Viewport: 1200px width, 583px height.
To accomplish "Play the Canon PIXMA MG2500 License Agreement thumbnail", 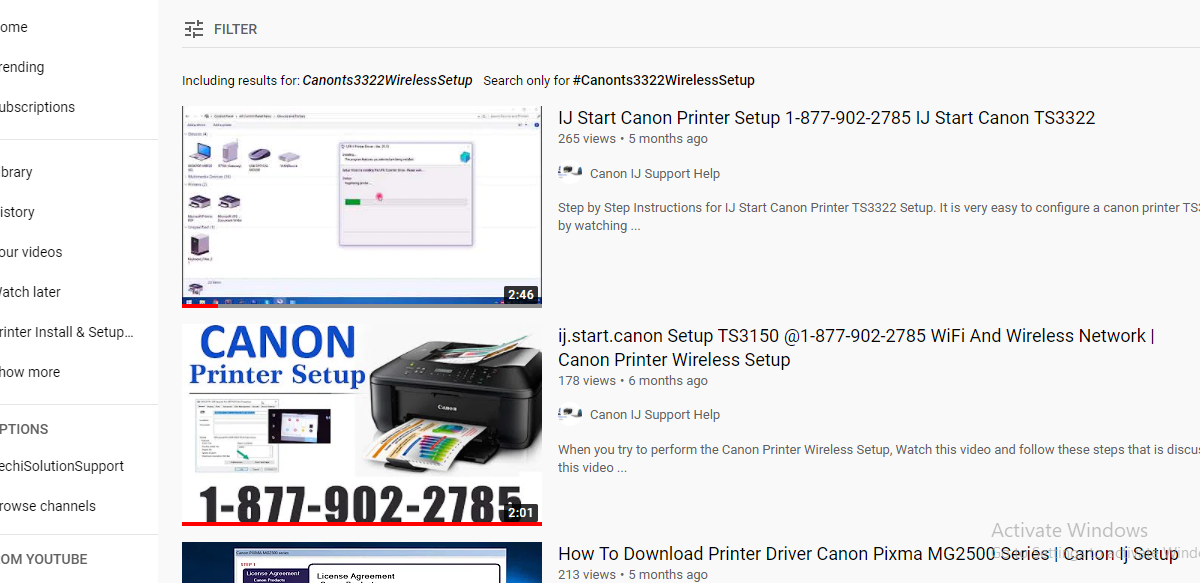I will [362, 563].
